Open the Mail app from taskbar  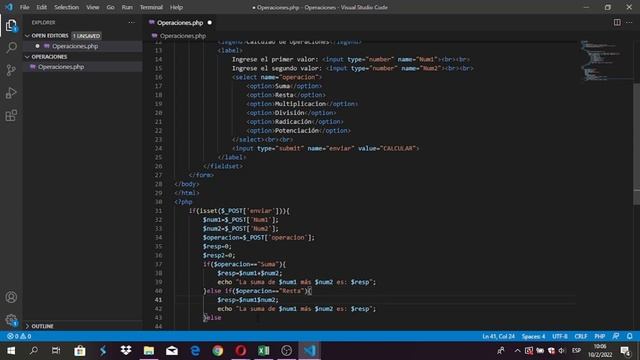pos(172,351)
